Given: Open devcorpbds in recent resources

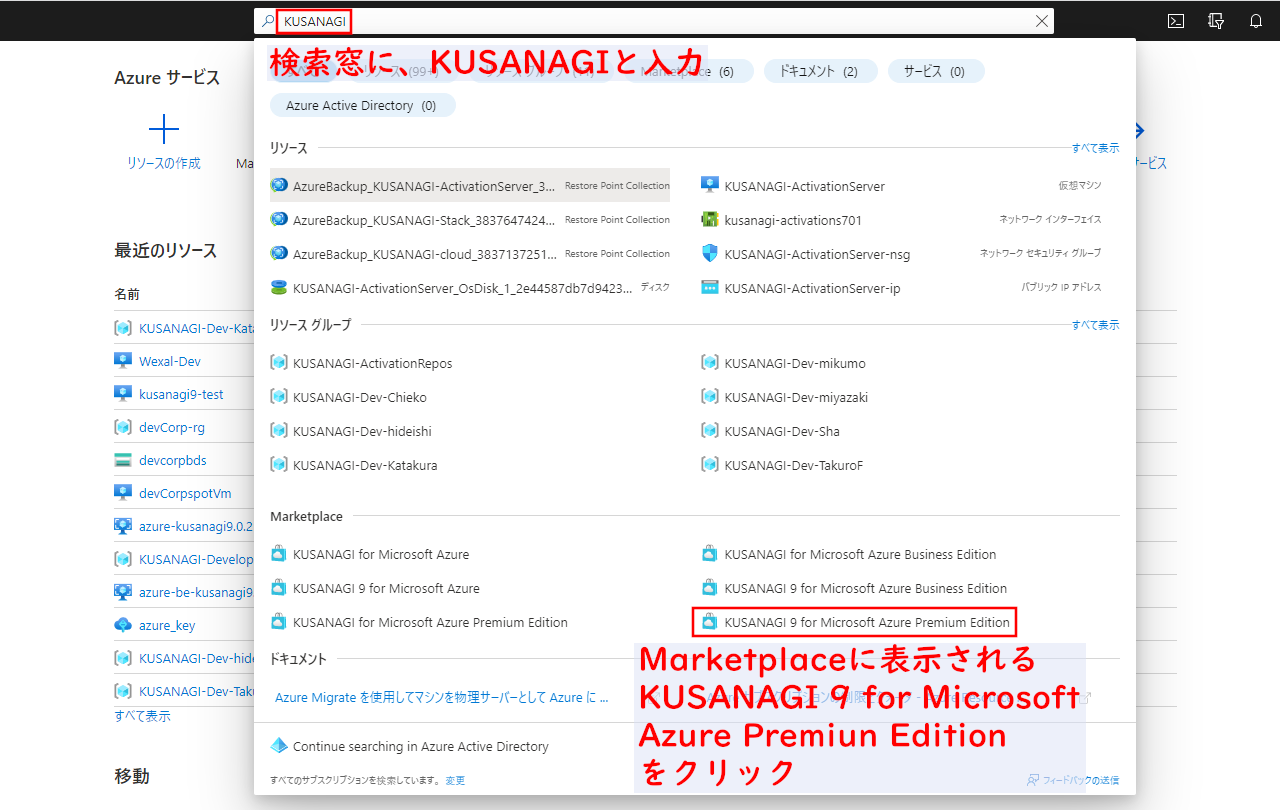Looking at the screenshot, I should 173,460.
